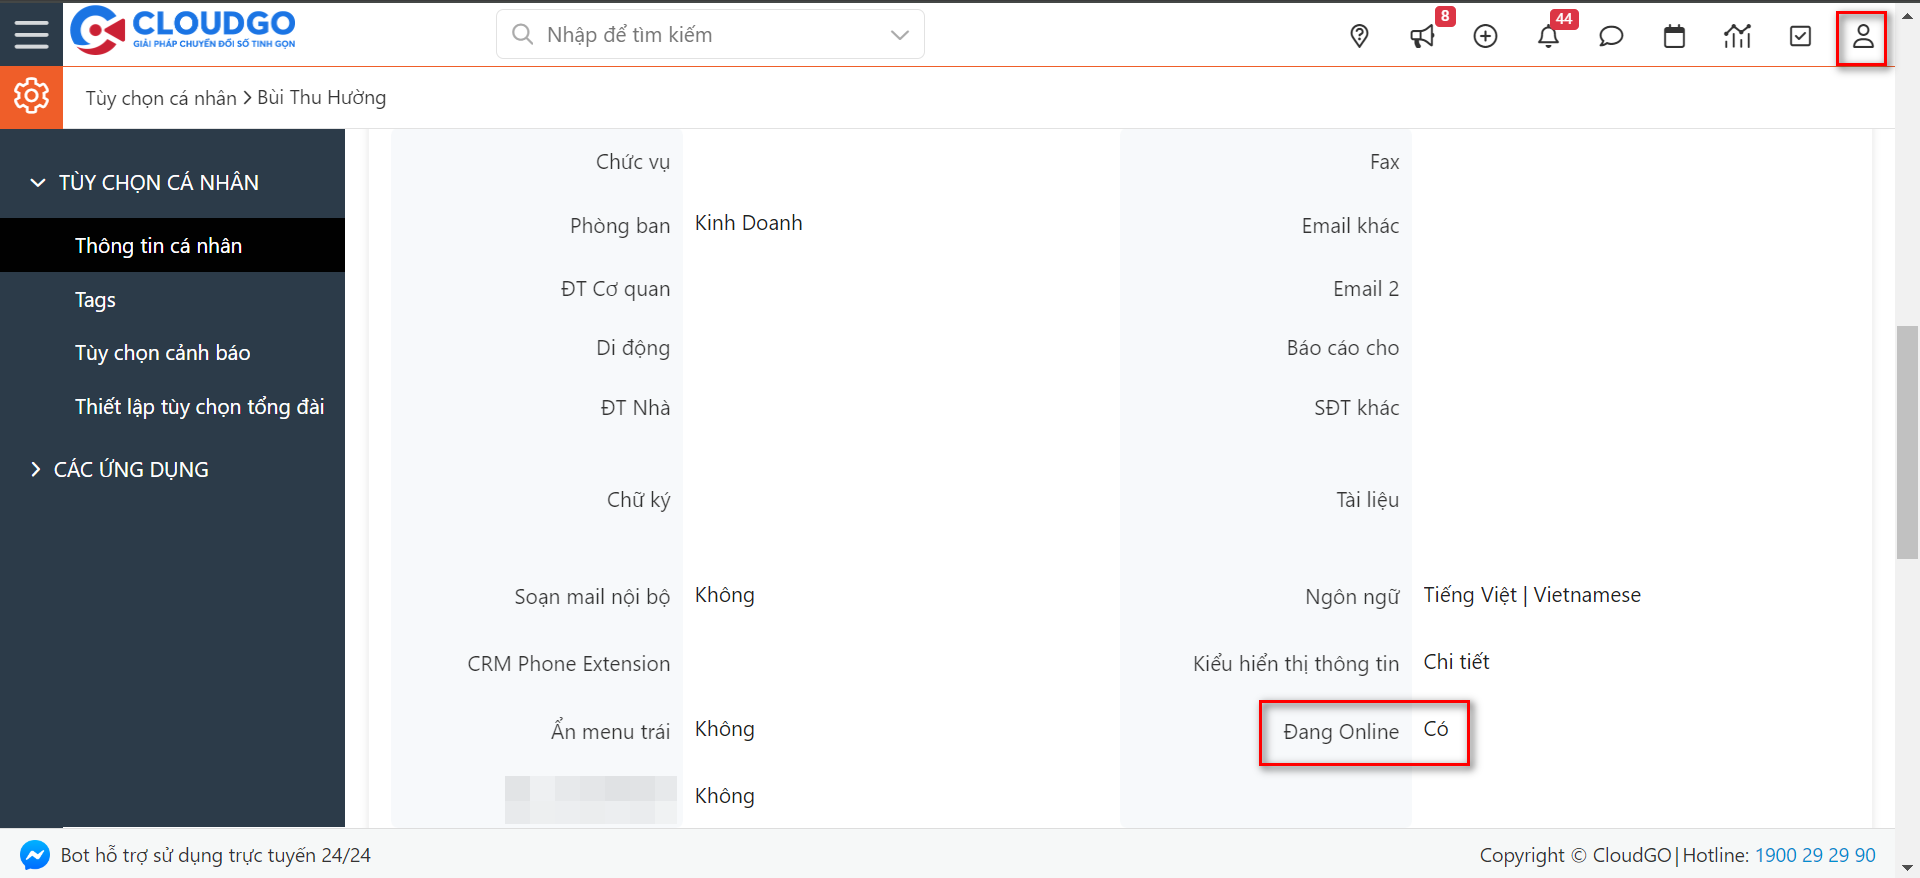
Task: Open Thiết lập tùy chọn tổng đài
Action: [x=199, y=407]
